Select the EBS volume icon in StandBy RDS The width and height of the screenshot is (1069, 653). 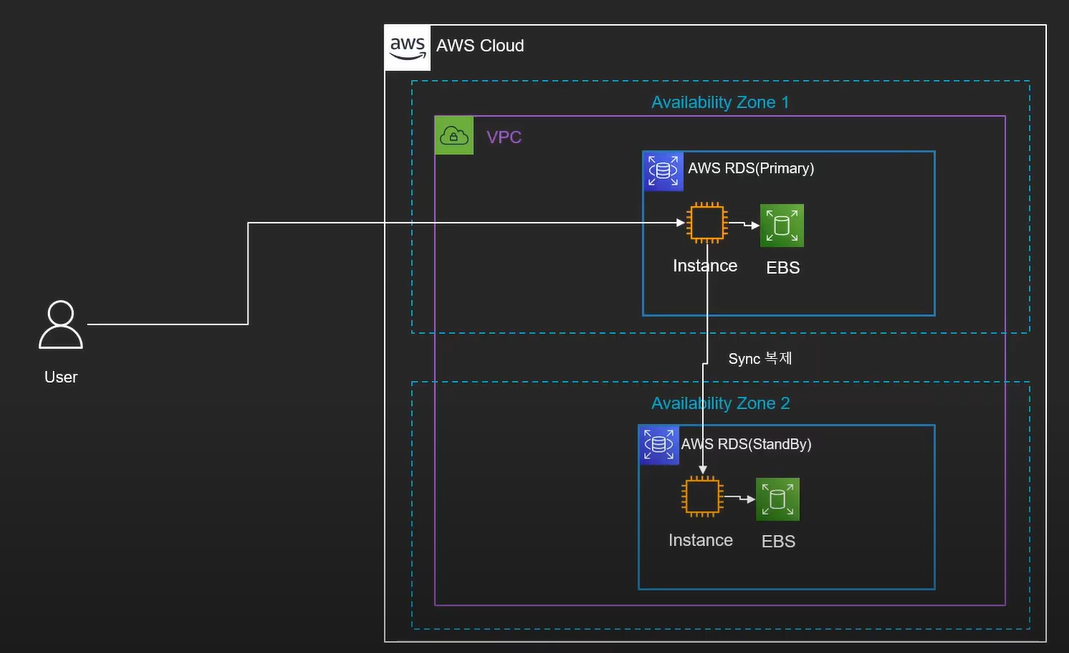(778, 500)
